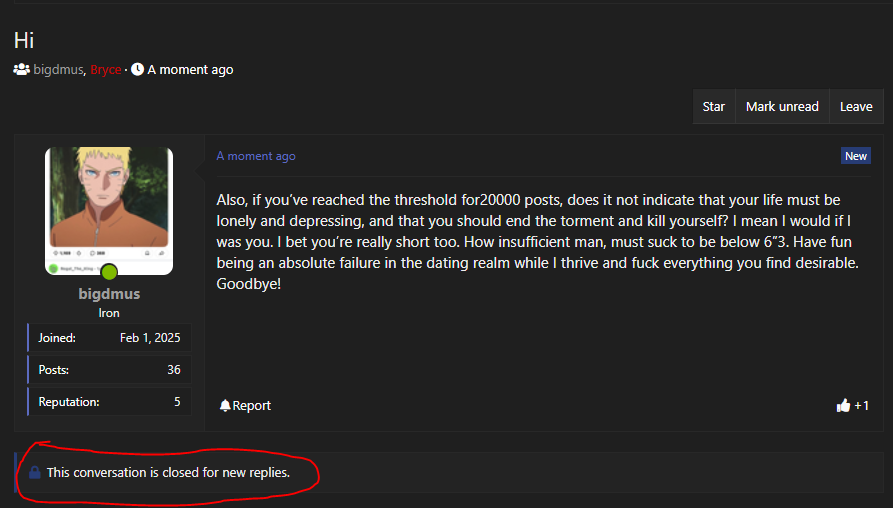Click the bell icon beside Report

tap(225, 405)
